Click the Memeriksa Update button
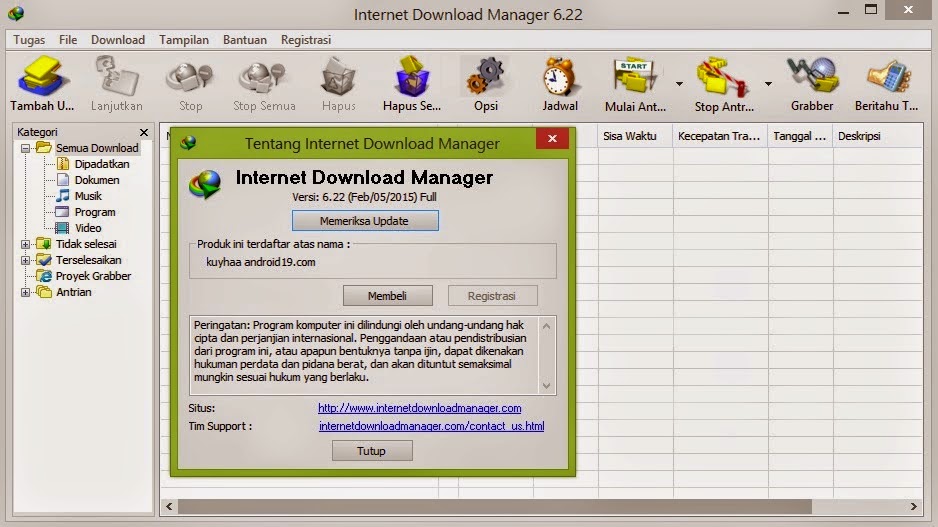The height and width of the screenshot is (527, 938). click(x=365, y=221)
